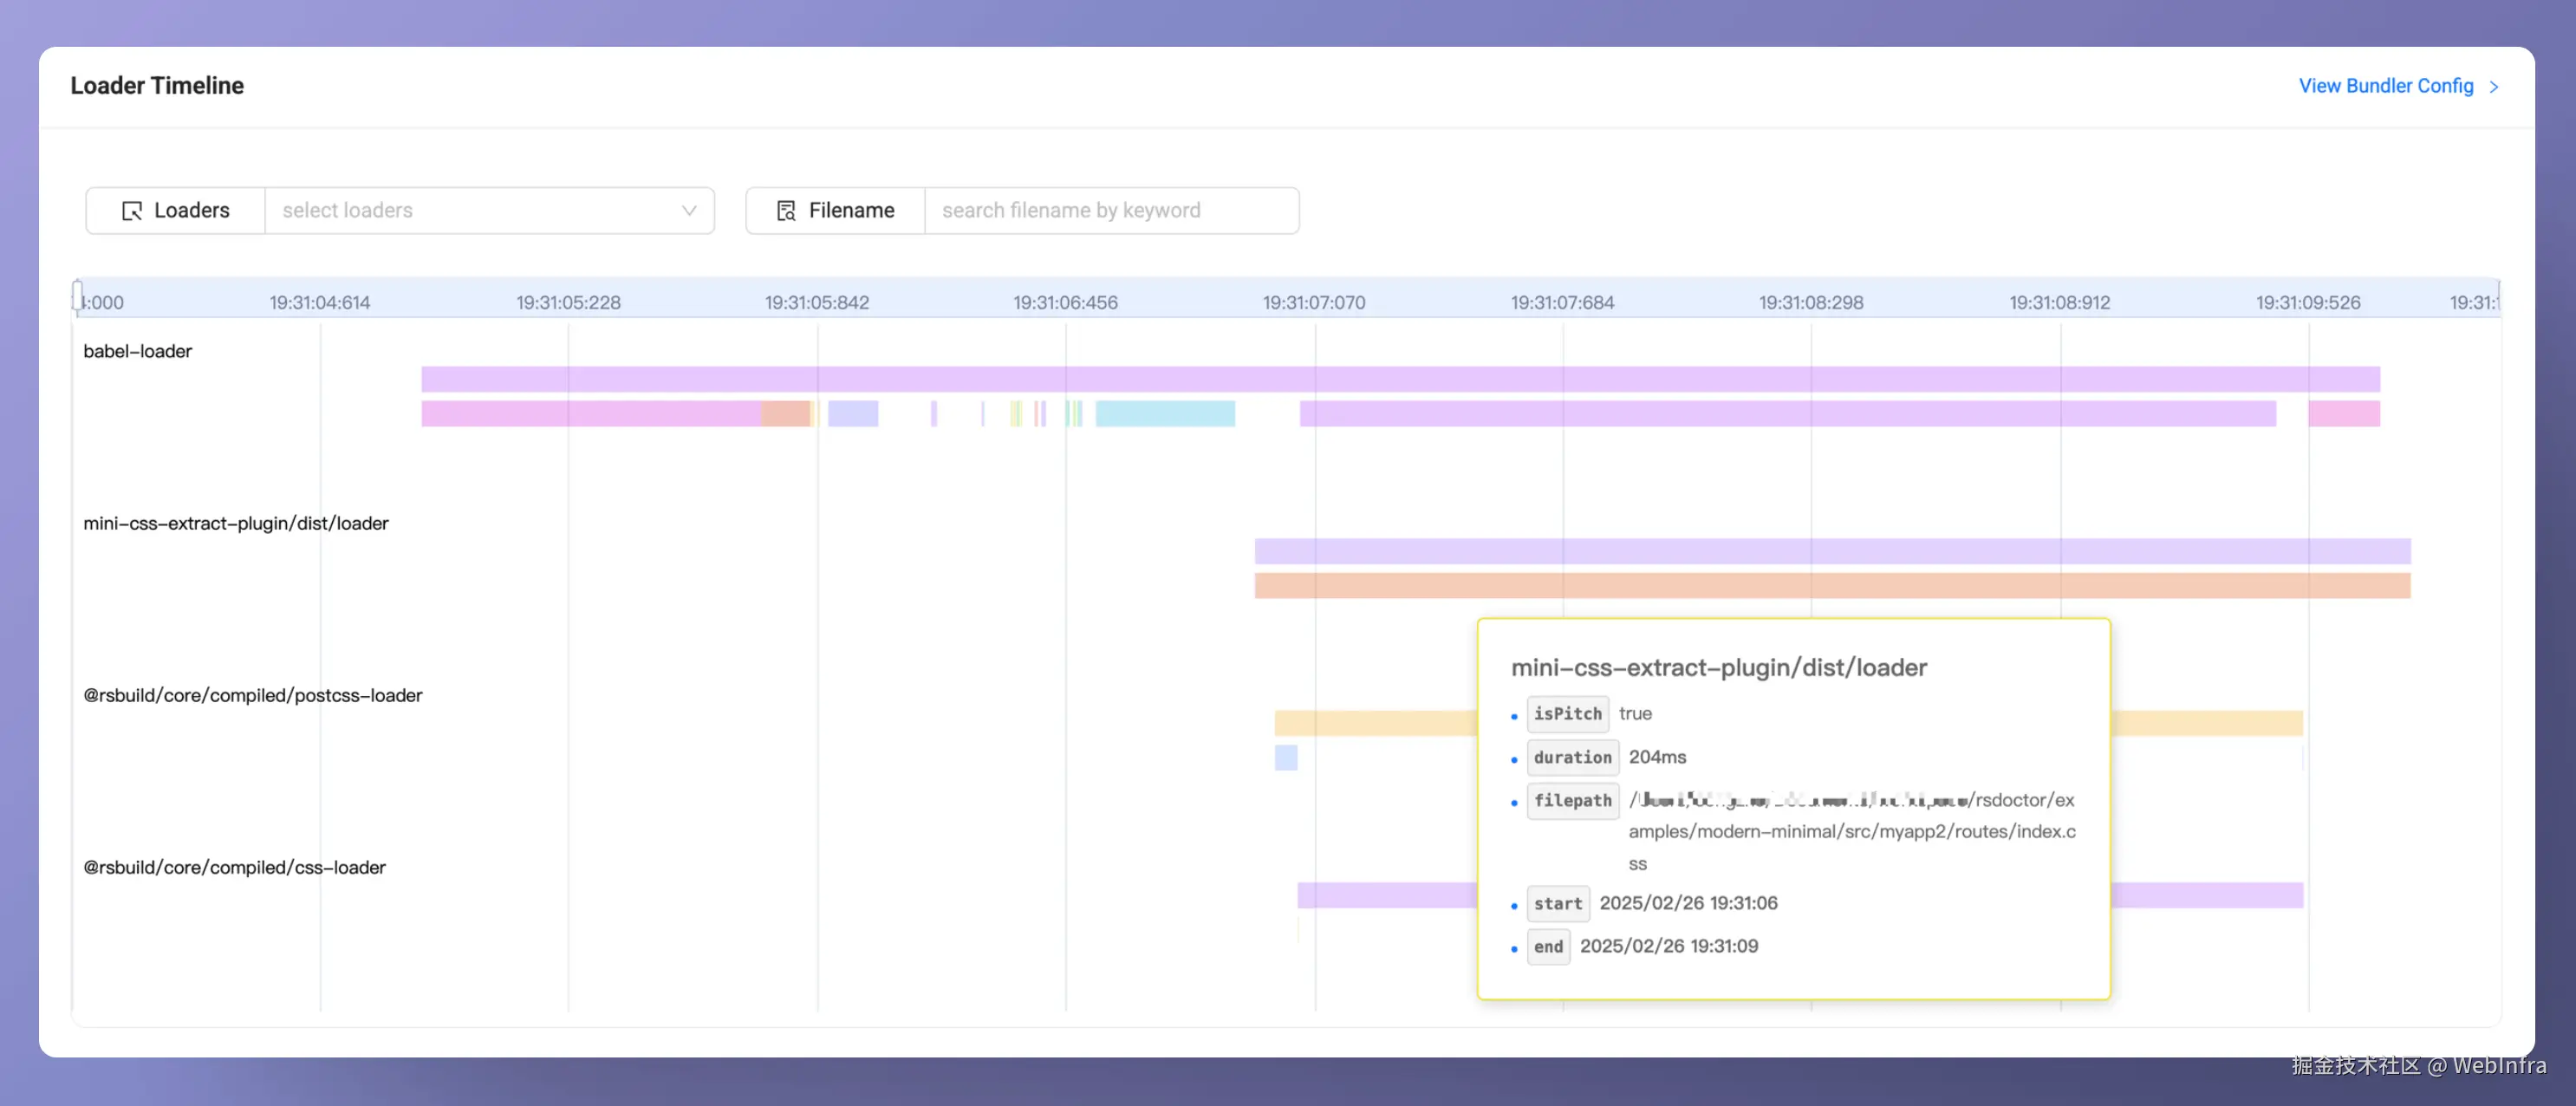
Task: Click the select loaders combo box
Action: [470, 211]
